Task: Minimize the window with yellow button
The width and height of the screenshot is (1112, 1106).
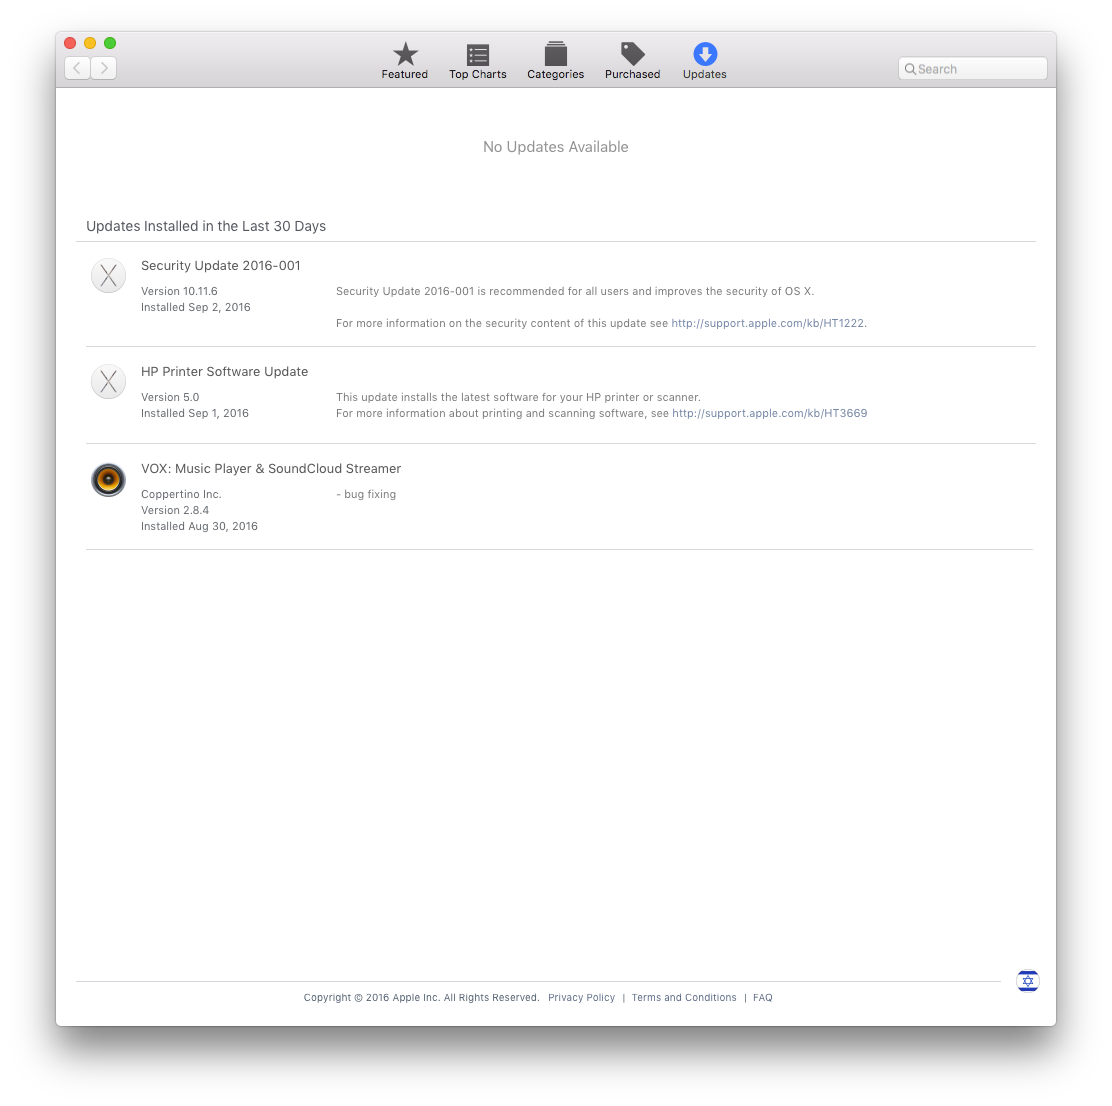Action: pyautogui.click(x=90, y=43)
